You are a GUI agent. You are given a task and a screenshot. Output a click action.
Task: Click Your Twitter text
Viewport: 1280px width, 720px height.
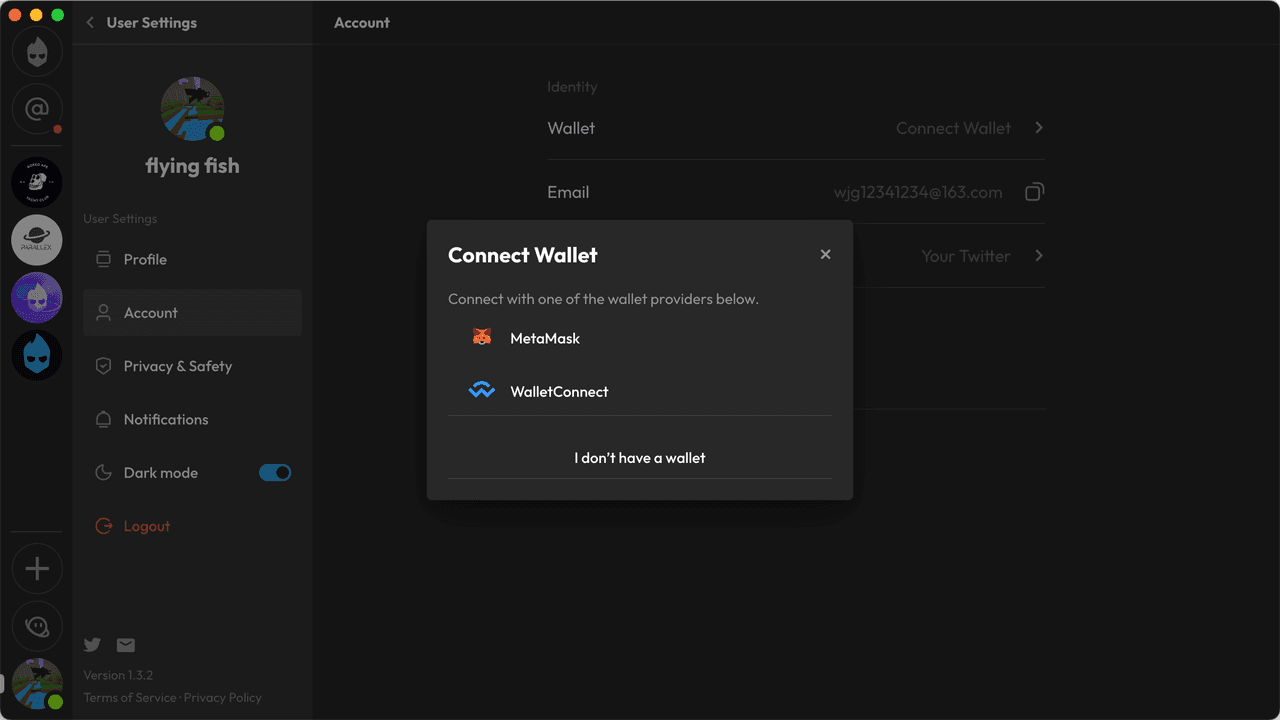pos(965,256)
